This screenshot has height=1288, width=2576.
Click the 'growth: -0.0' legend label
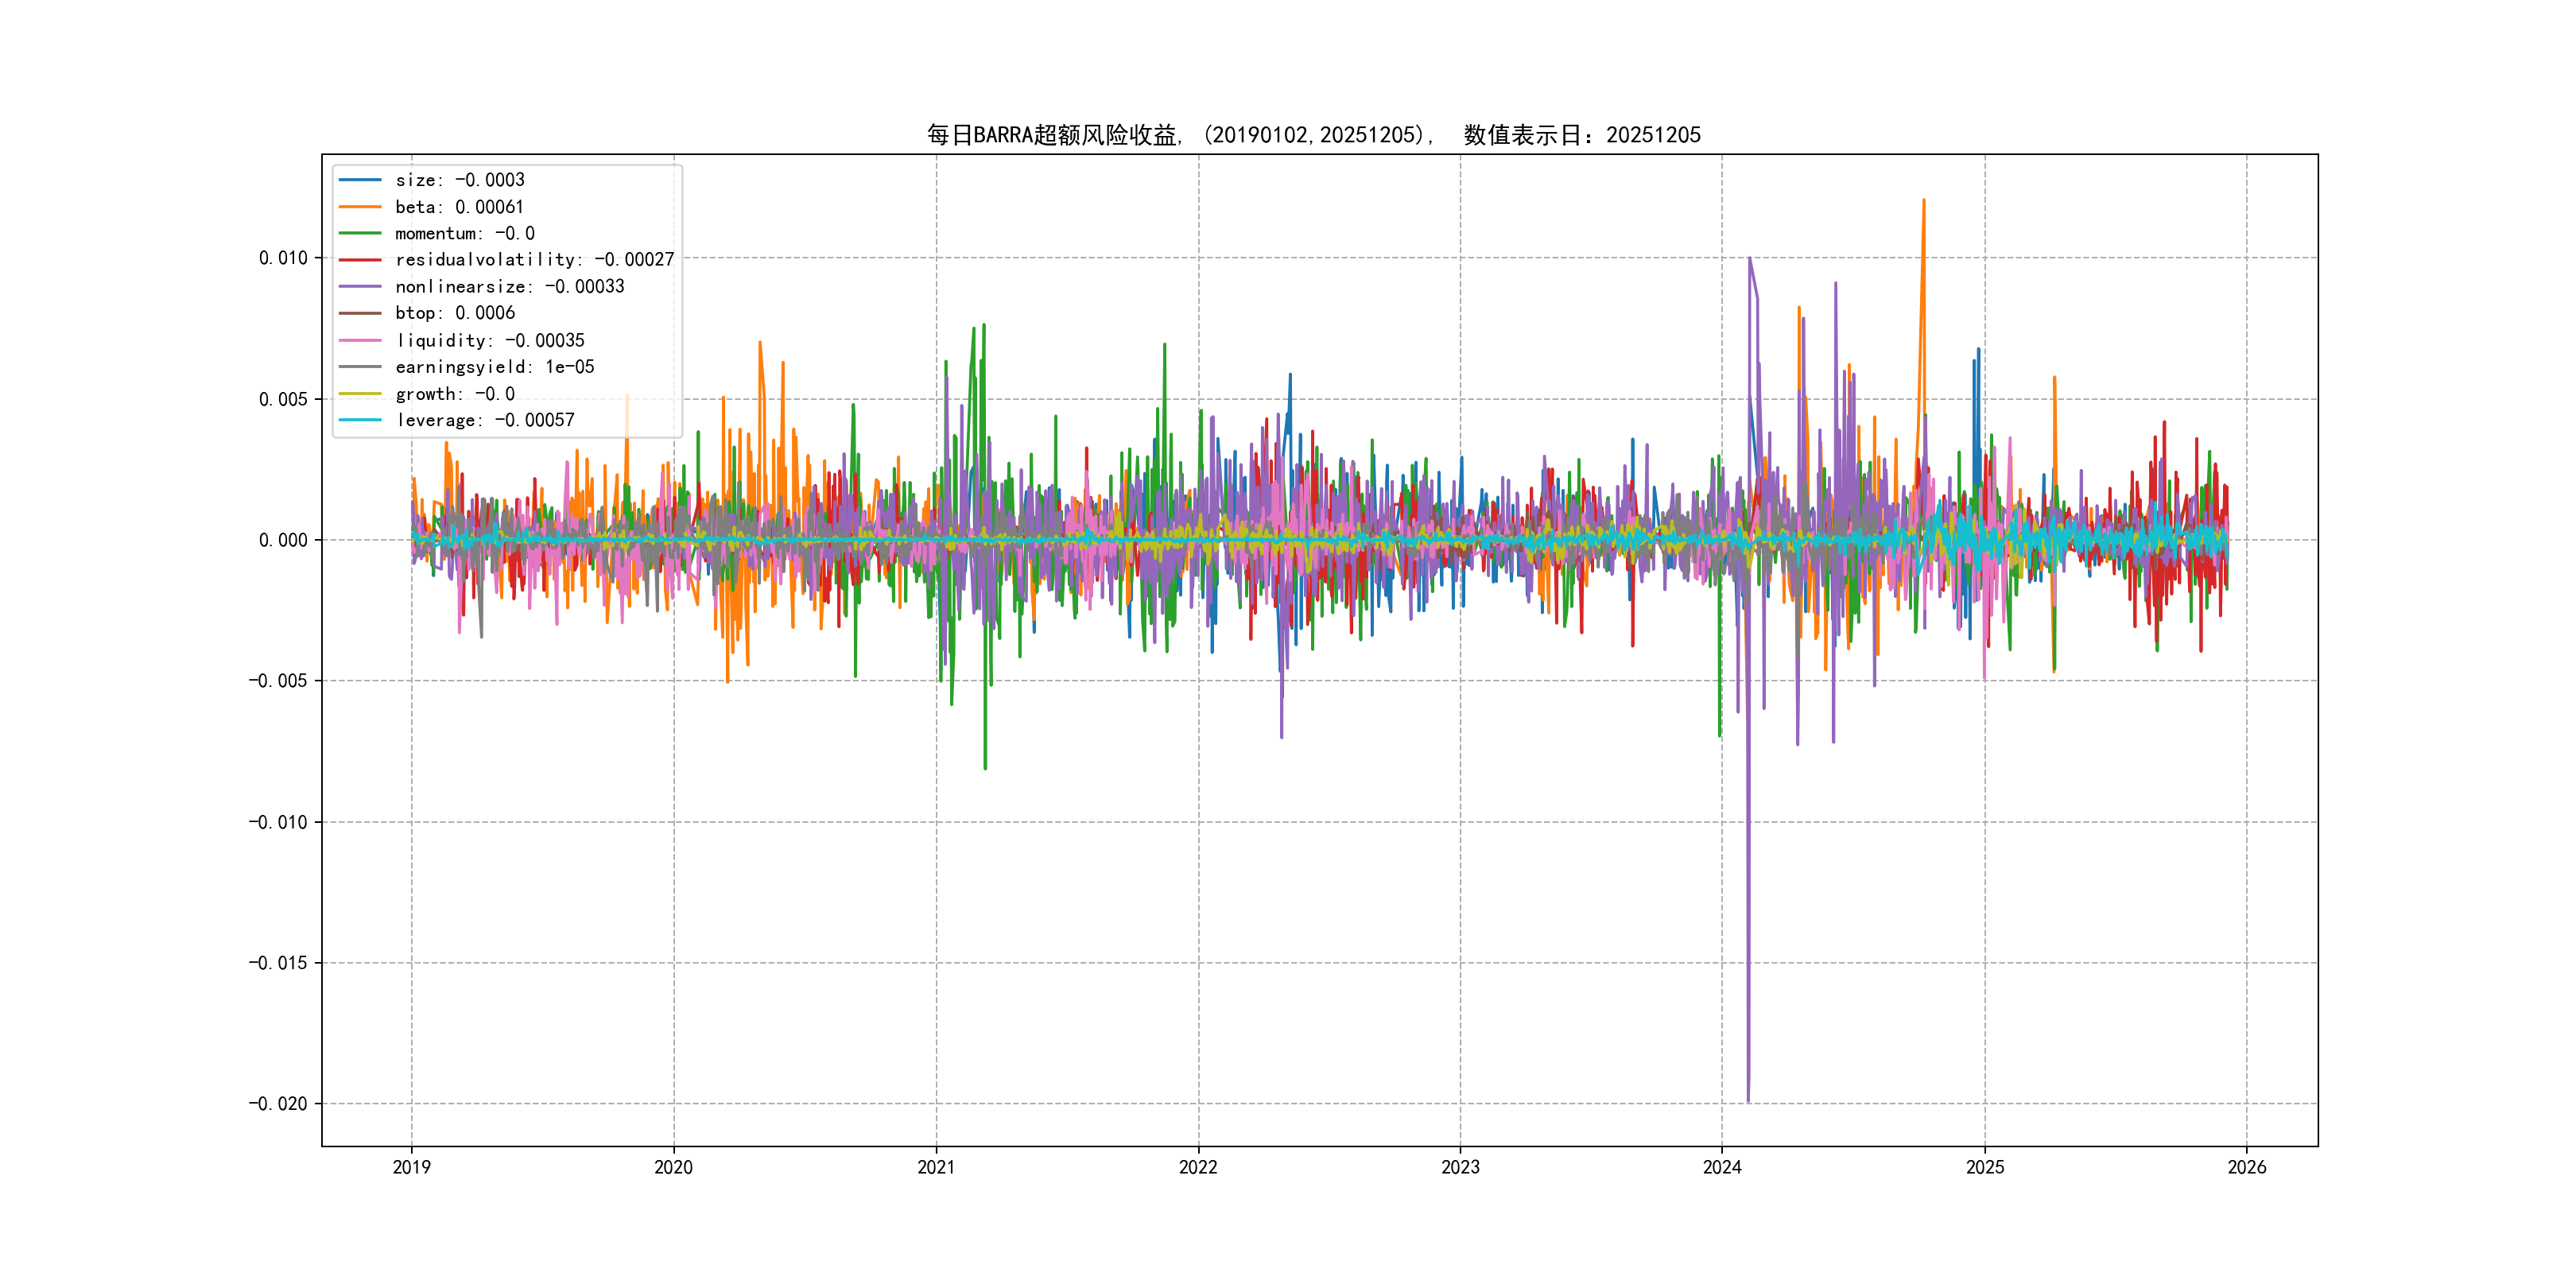click(455, 394)
